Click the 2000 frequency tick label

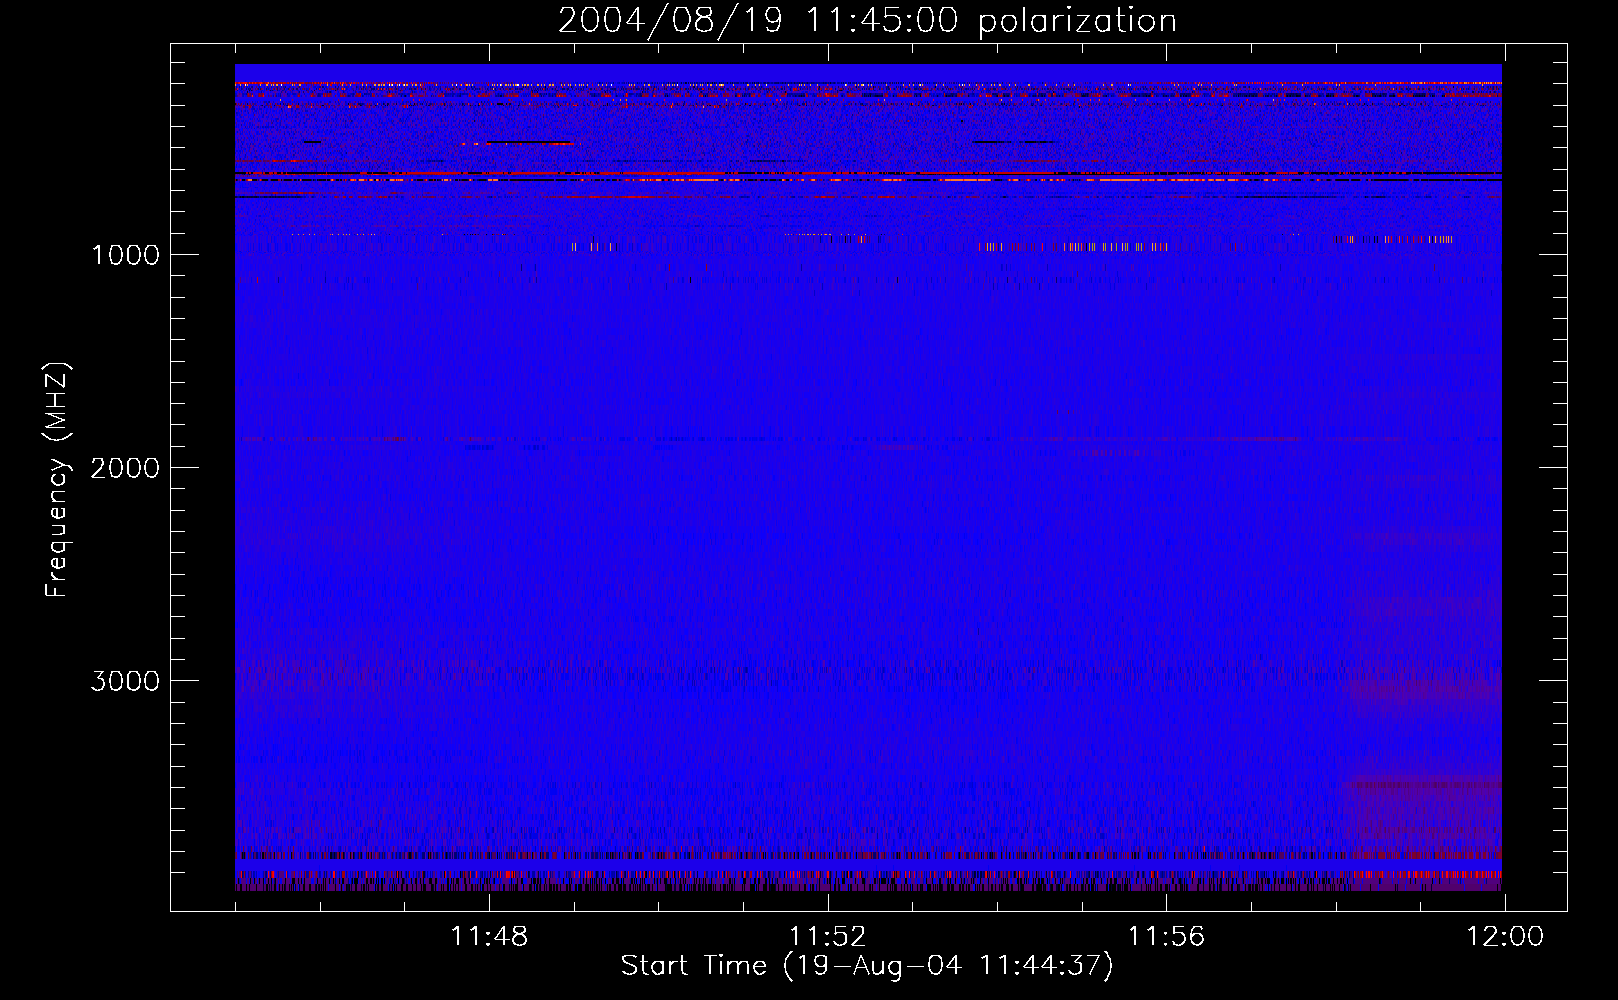pyautogui.click(x=125, y=468)
